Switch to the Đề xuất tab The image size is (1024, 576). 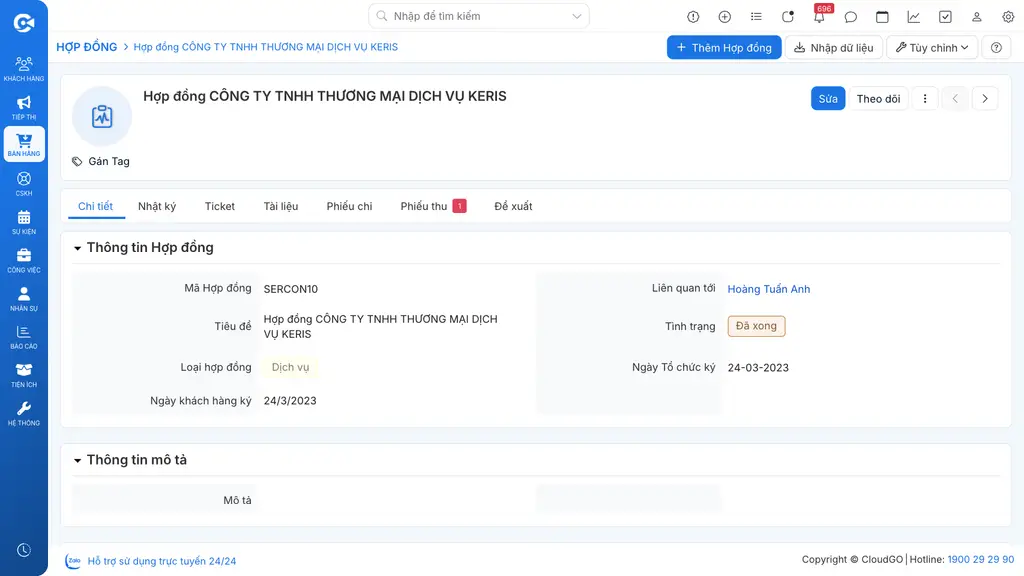513,206
